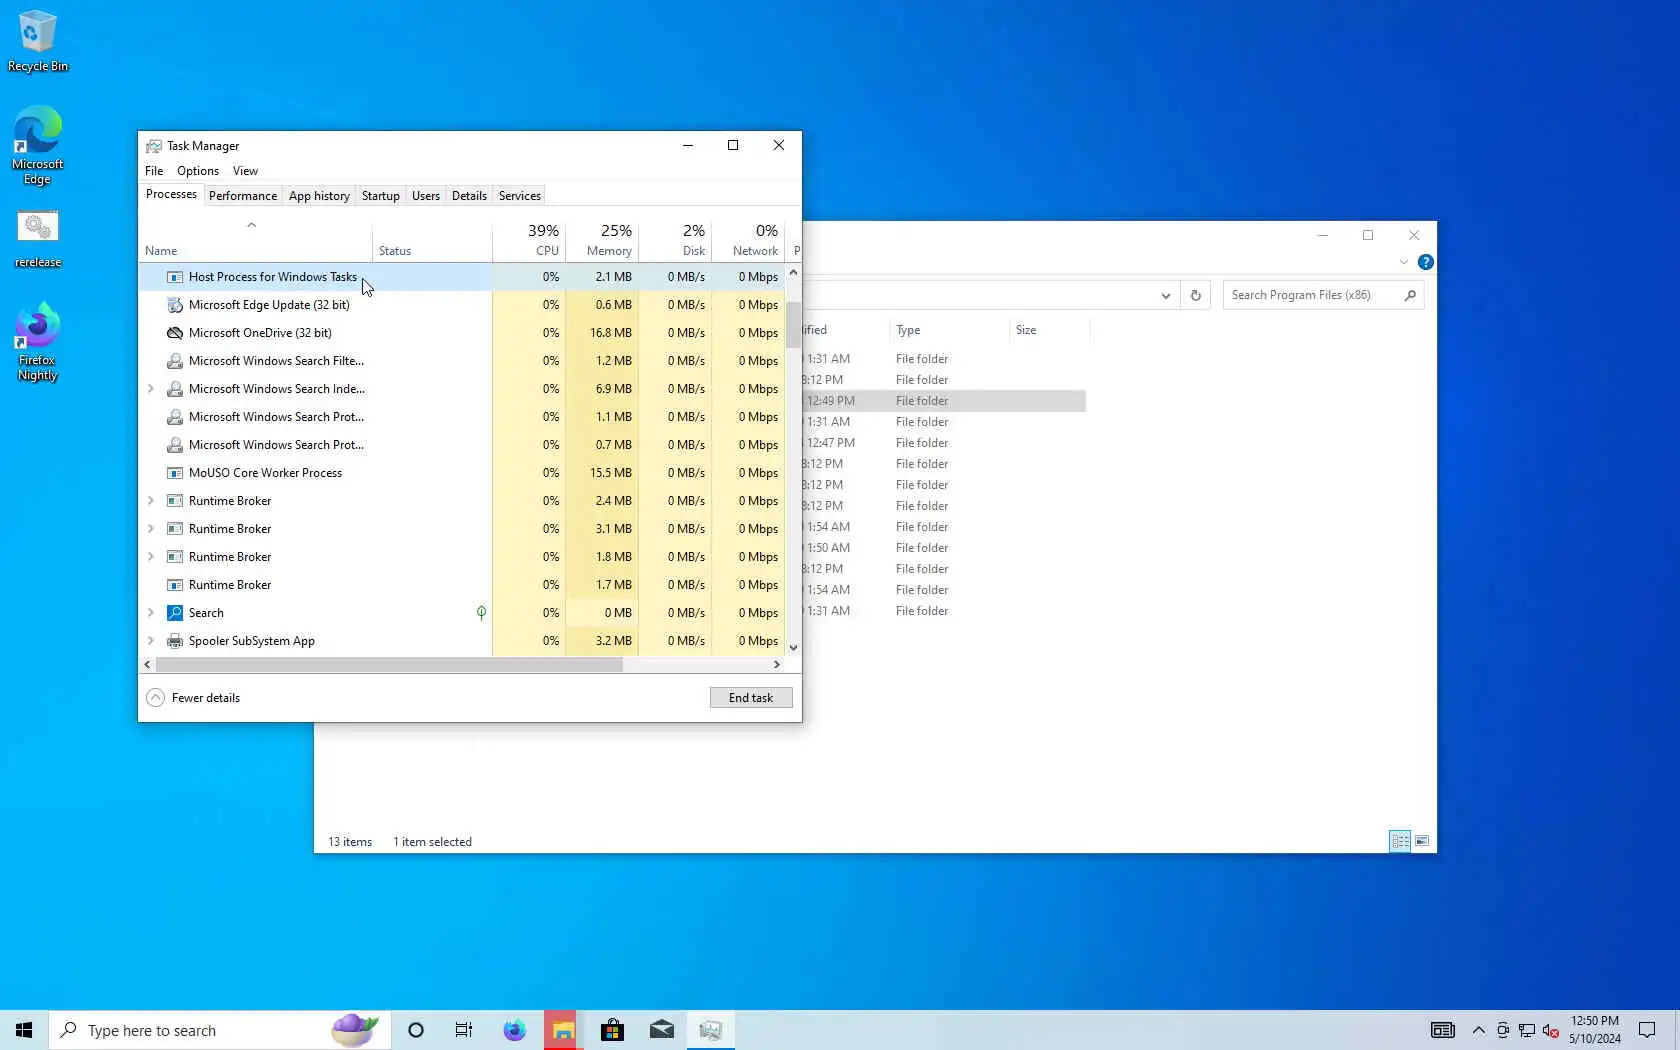Click the Spooler SubSystem App printer icon

point(175,641)
